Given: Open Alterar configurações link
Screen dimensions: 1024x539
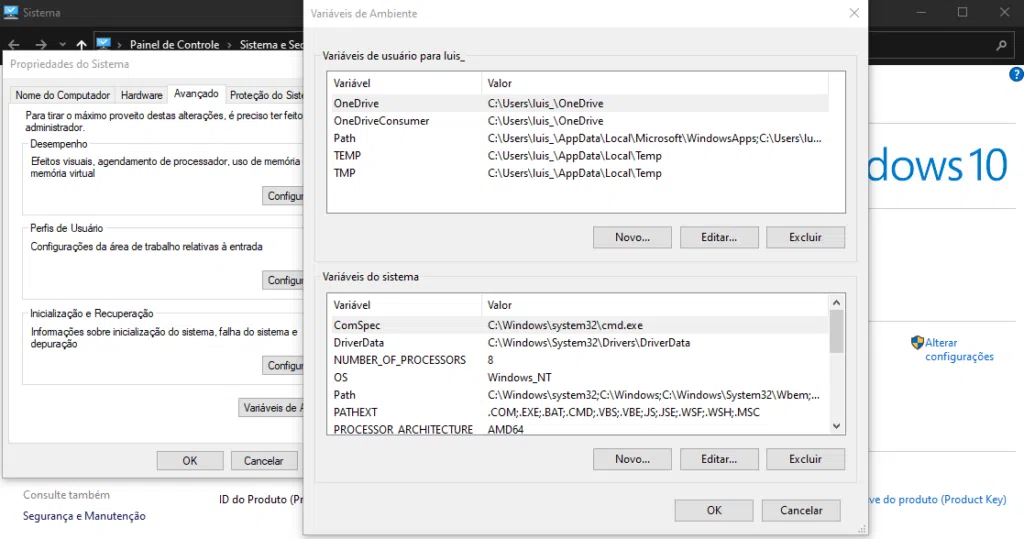Looking at the screenshot, I should (x=959, y=350).
